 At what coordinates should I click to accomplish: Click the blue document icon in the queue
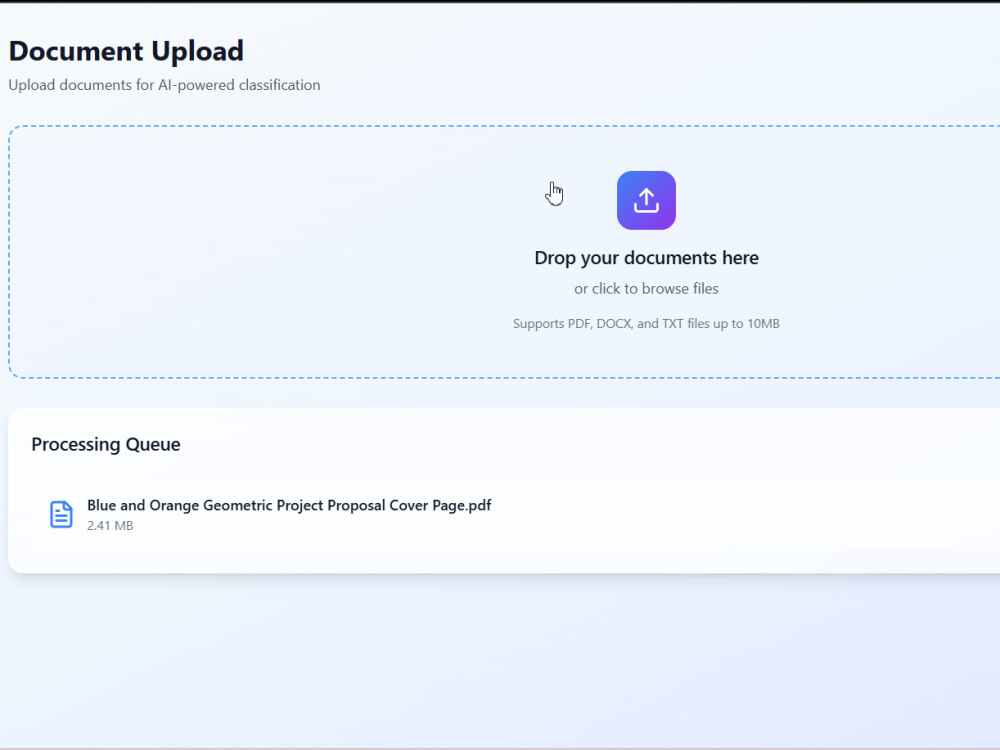61,514
